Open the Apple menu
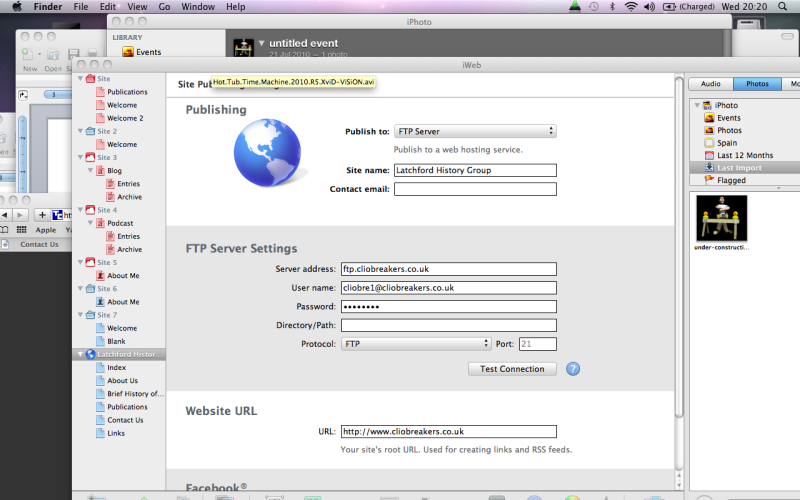 [x=17, y=7]
